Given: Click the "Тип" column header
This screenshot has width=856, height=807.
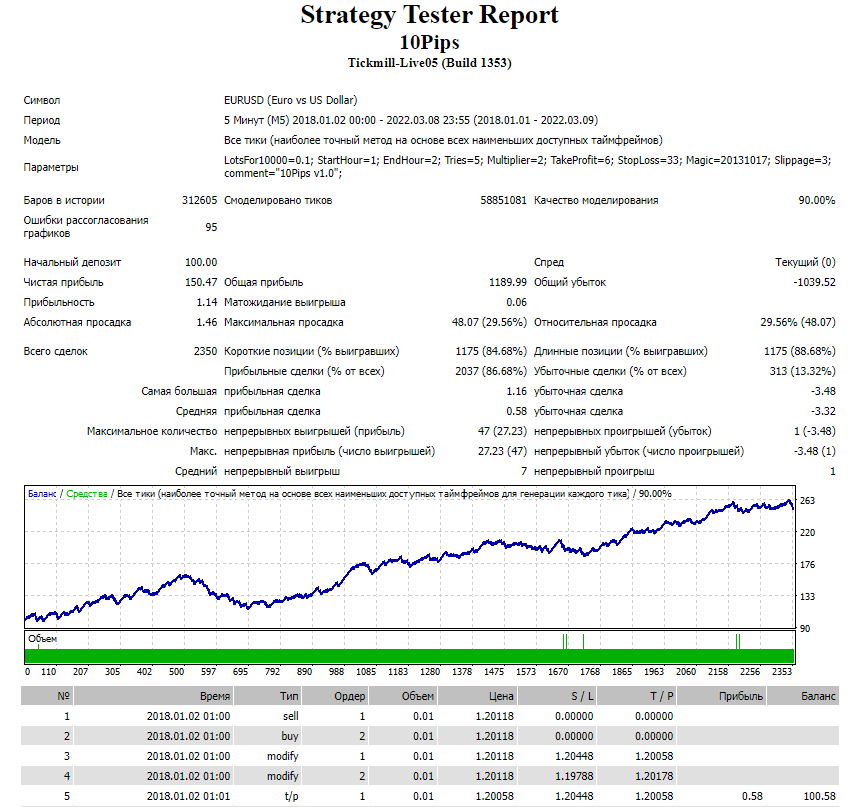Looking at the screenshot, I should [288, 696].
